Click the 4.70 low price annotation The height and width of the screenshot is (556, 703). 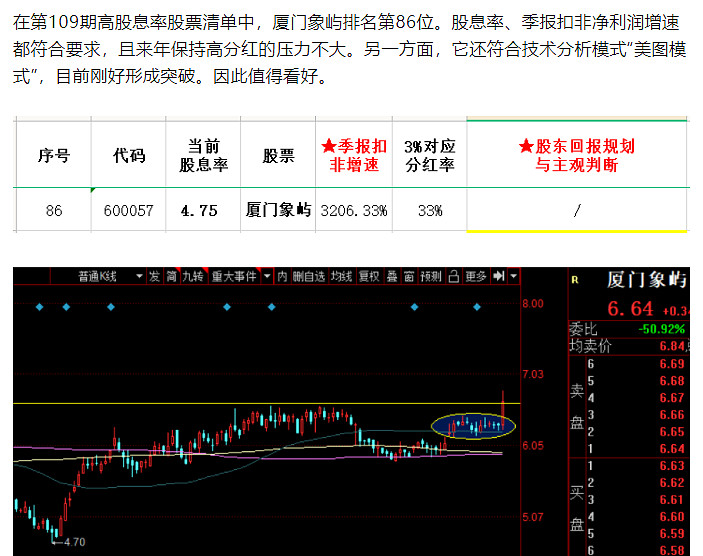[74, 542]
